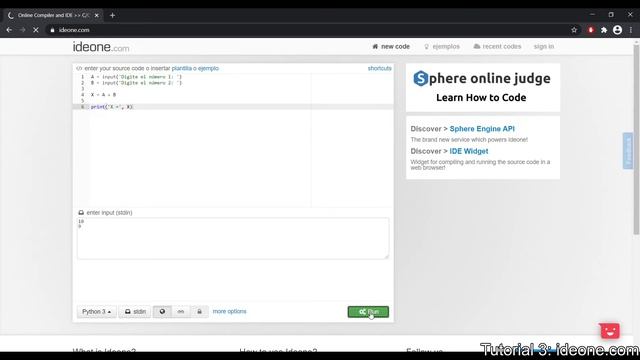Screen dimensions: 640x360
Task: Open the Chrome profile avatar
Action: point(618,30)
